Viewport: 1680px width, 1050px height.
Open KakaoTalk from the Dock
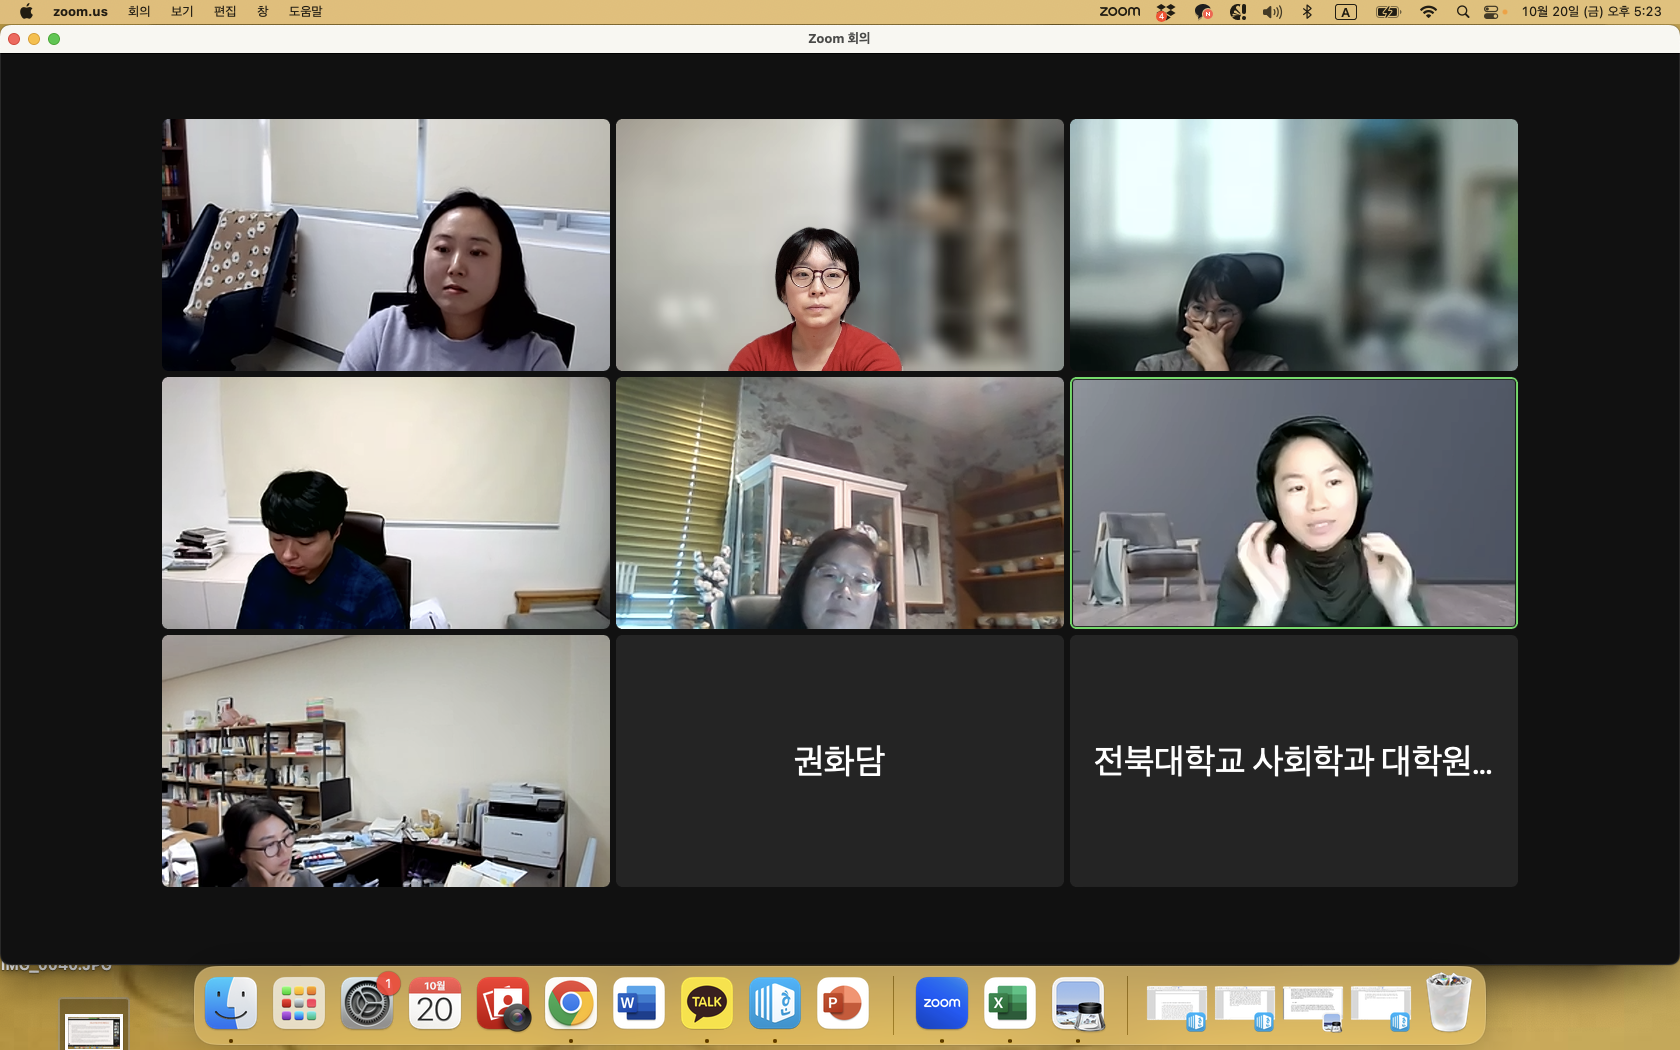(706, 1003)
